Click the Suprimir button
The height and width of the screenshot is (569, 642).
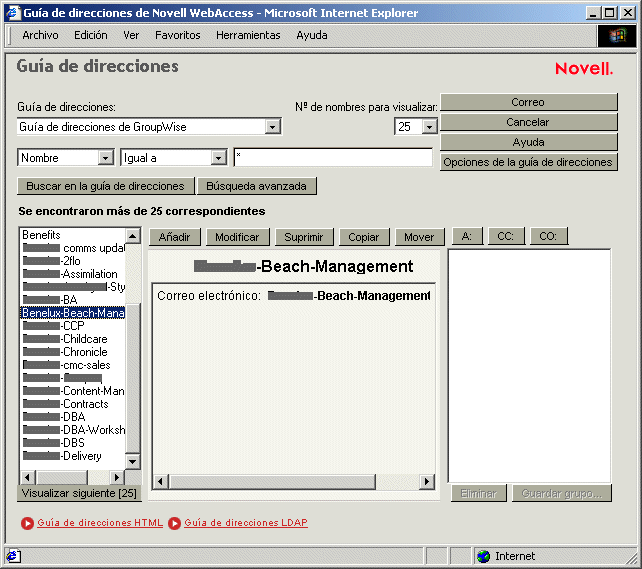click(304, 237)
